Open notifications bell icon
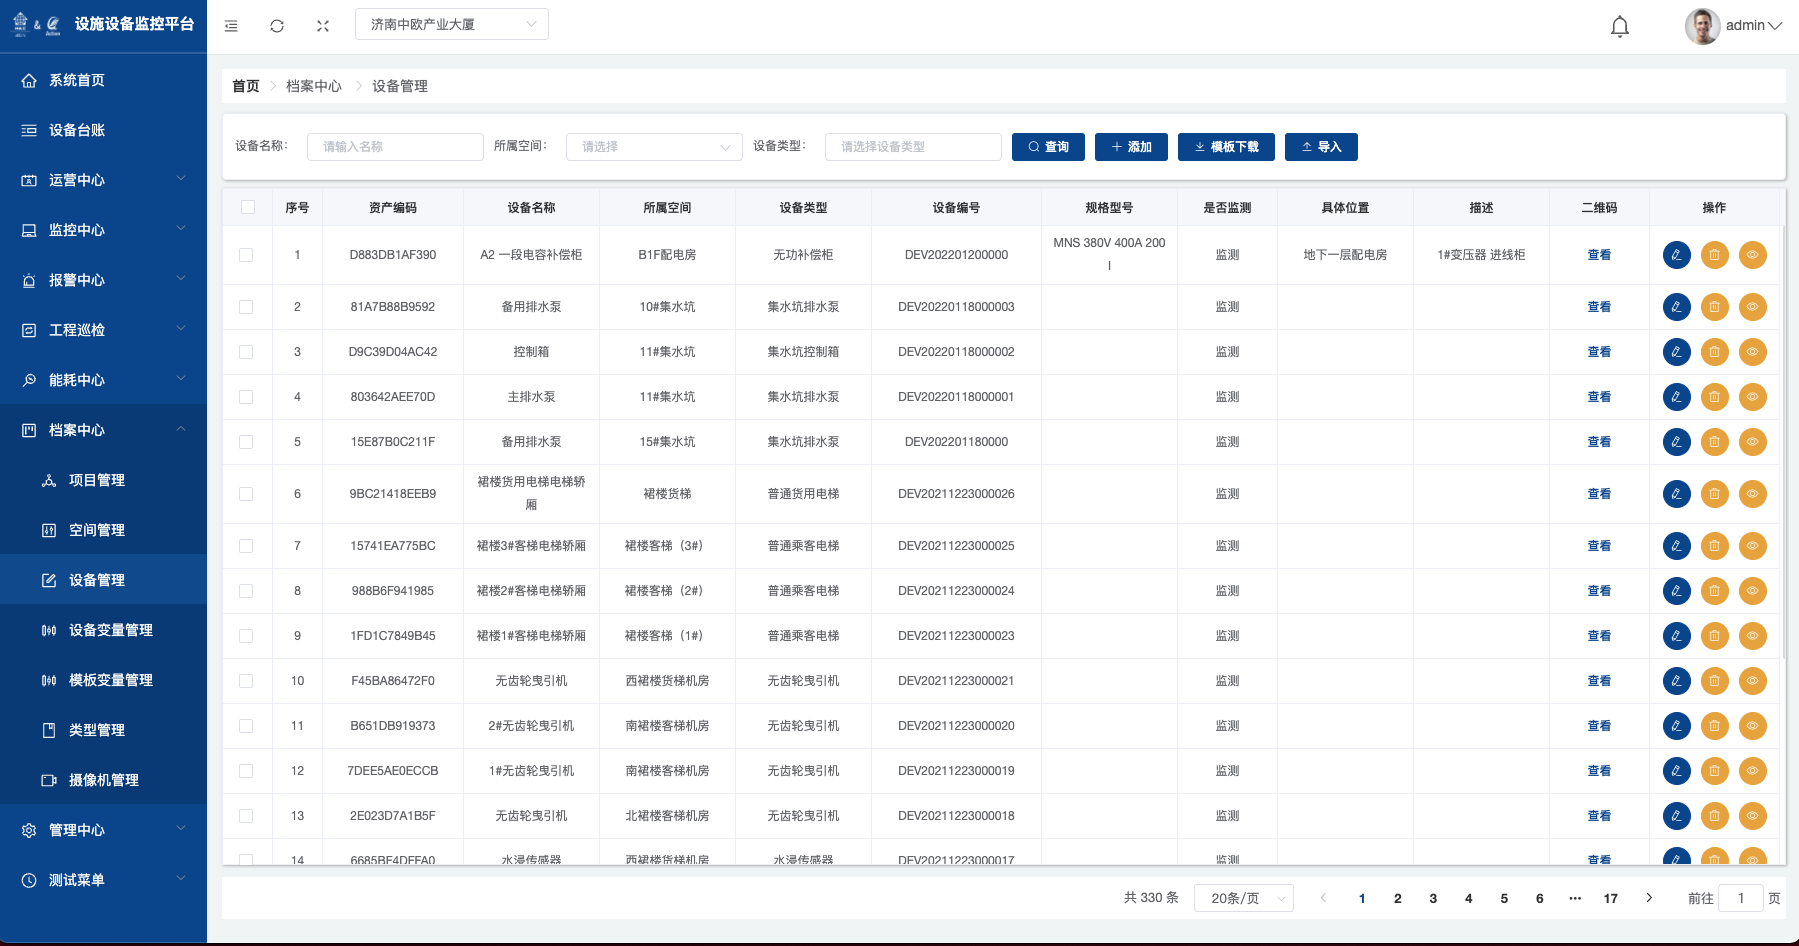The height and width of the screenshot is (946, 1799). [1619, 26]
